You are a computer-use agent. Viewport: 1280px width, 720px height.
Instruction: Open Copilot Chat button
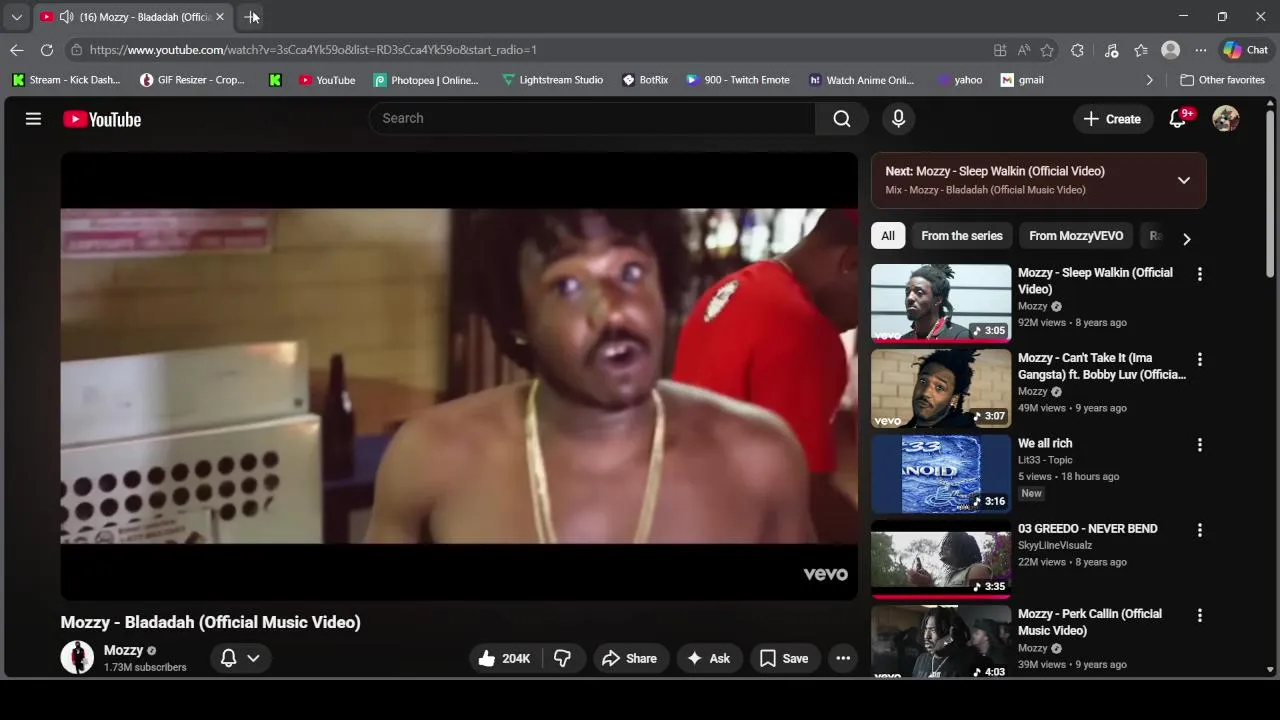(1246, 50)
